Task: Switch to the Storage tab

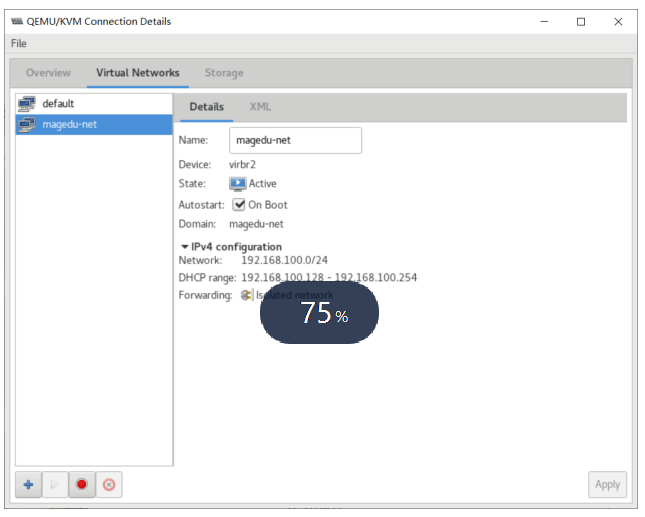Action: tap(224, 73)
